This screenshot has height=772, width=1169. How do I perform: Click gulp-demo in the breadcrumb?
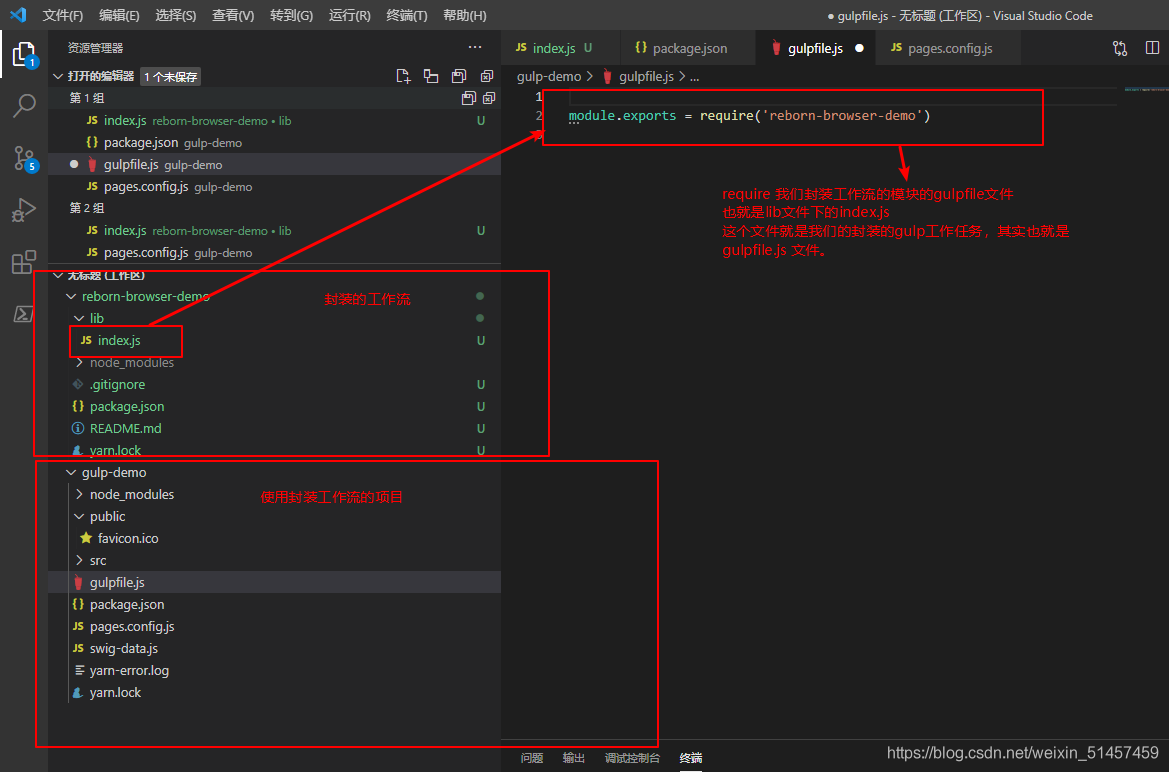(549, 76)
